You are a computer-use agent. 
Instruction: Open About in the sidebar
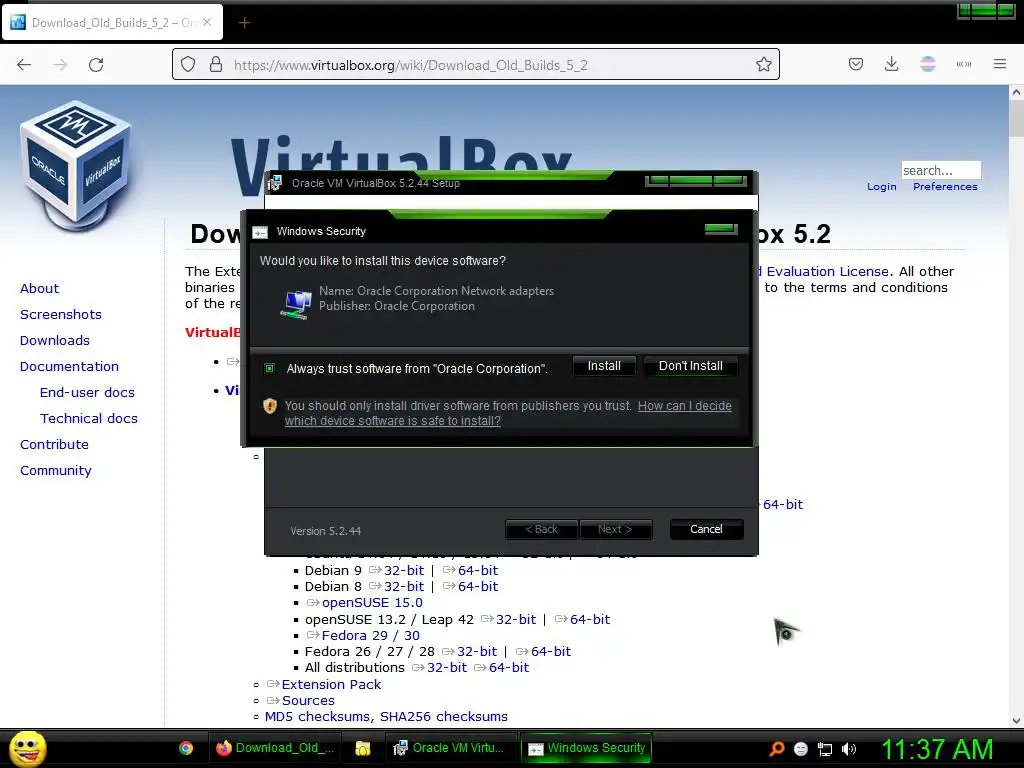[39, 289]
